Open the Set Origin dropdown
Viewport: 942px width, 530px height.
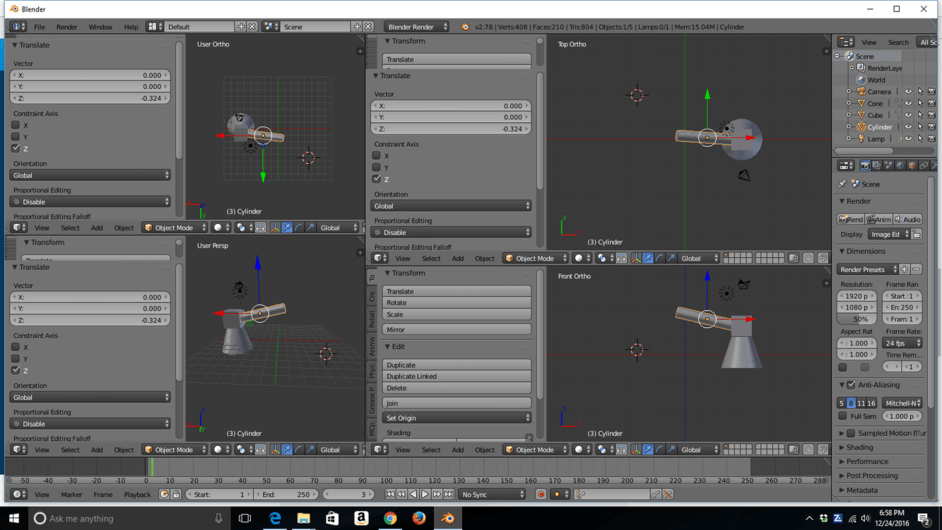point(457,418)
